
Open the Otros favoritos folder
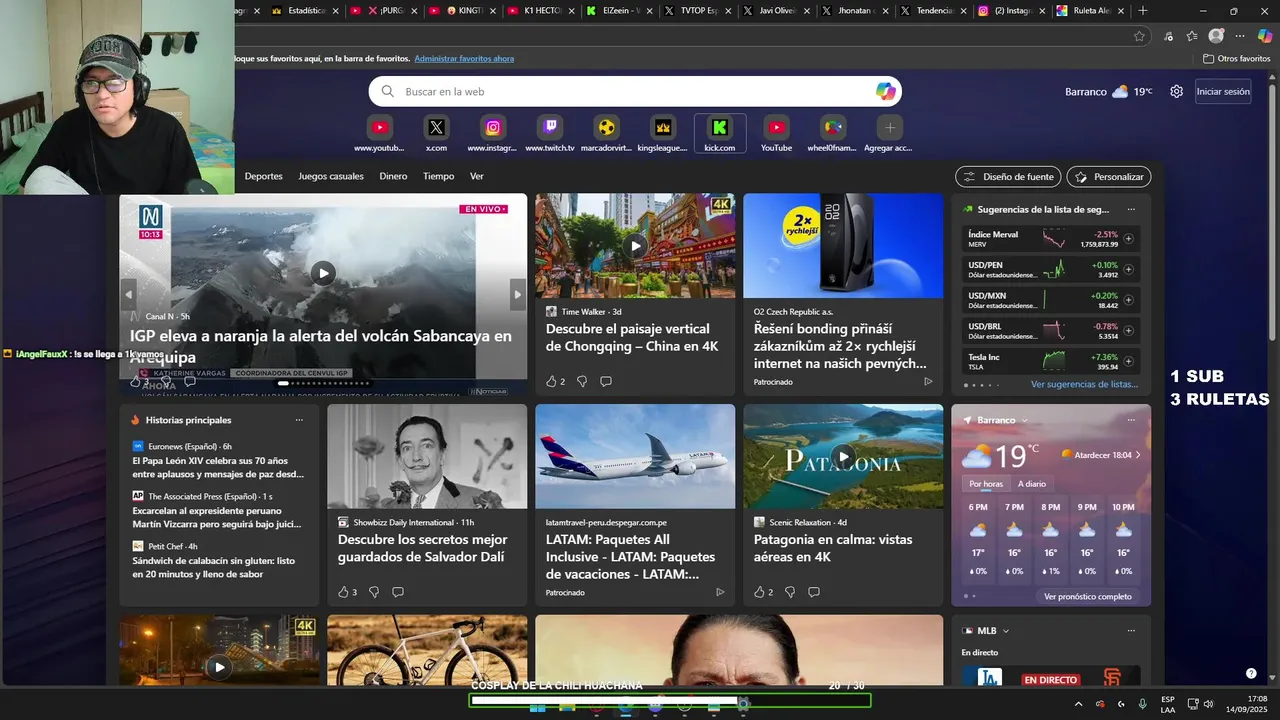point(1237,59)
